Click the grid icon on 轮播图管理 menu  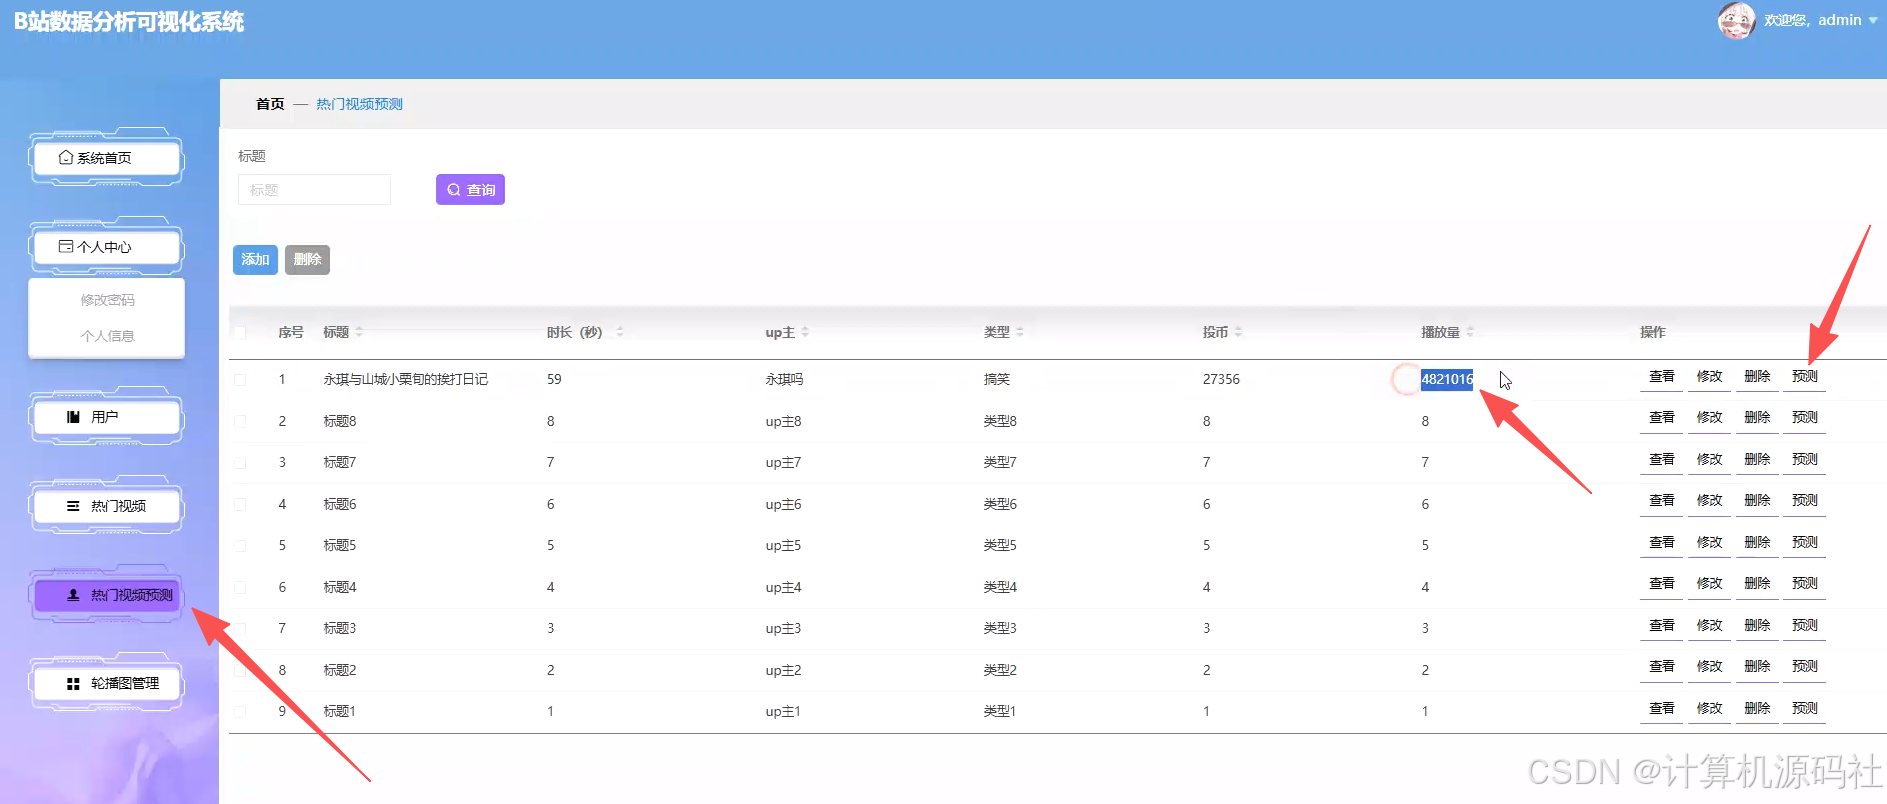(73, 684)
